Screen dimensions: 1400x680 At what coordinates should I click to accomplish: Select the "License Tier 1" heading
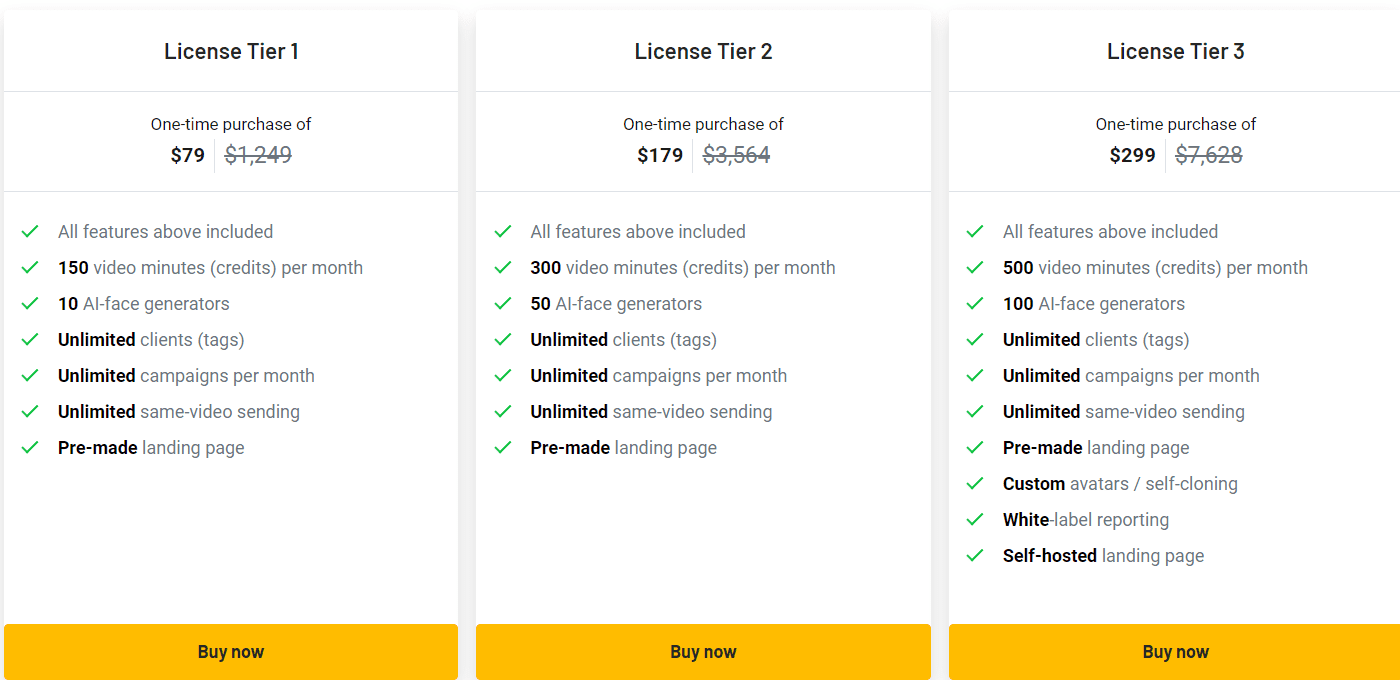click(x=231, y=51)
